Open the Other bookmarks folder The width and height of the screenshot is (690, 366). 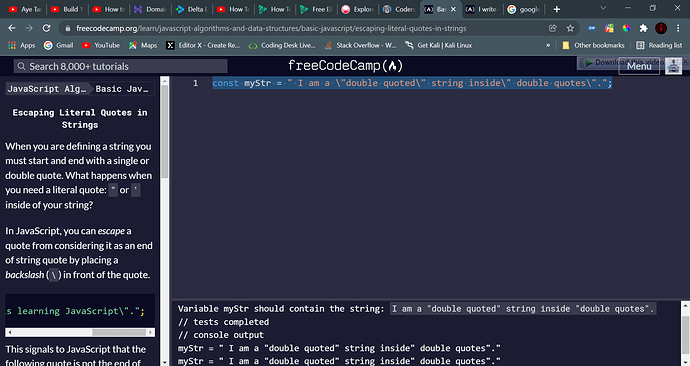(593, 45)
